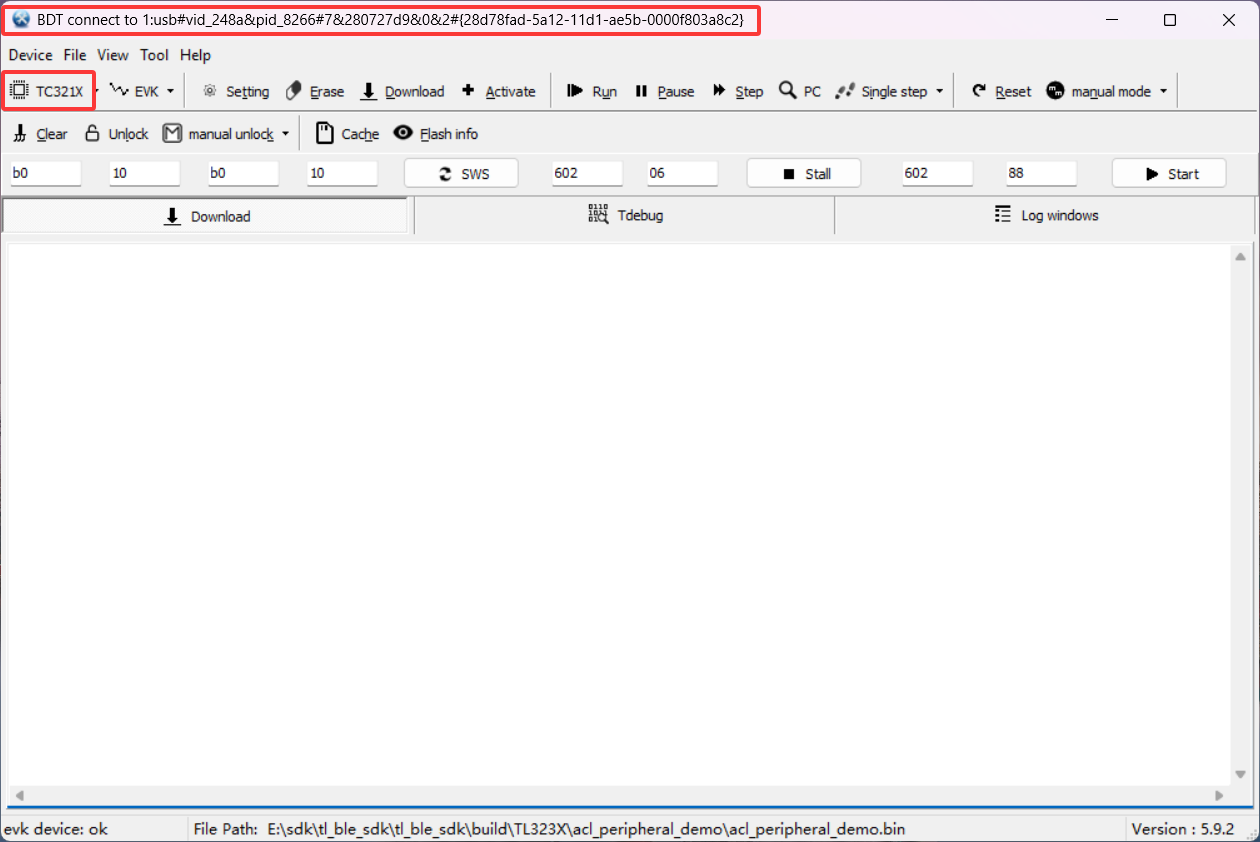Click the Pause toolbar button

(665, 91)
